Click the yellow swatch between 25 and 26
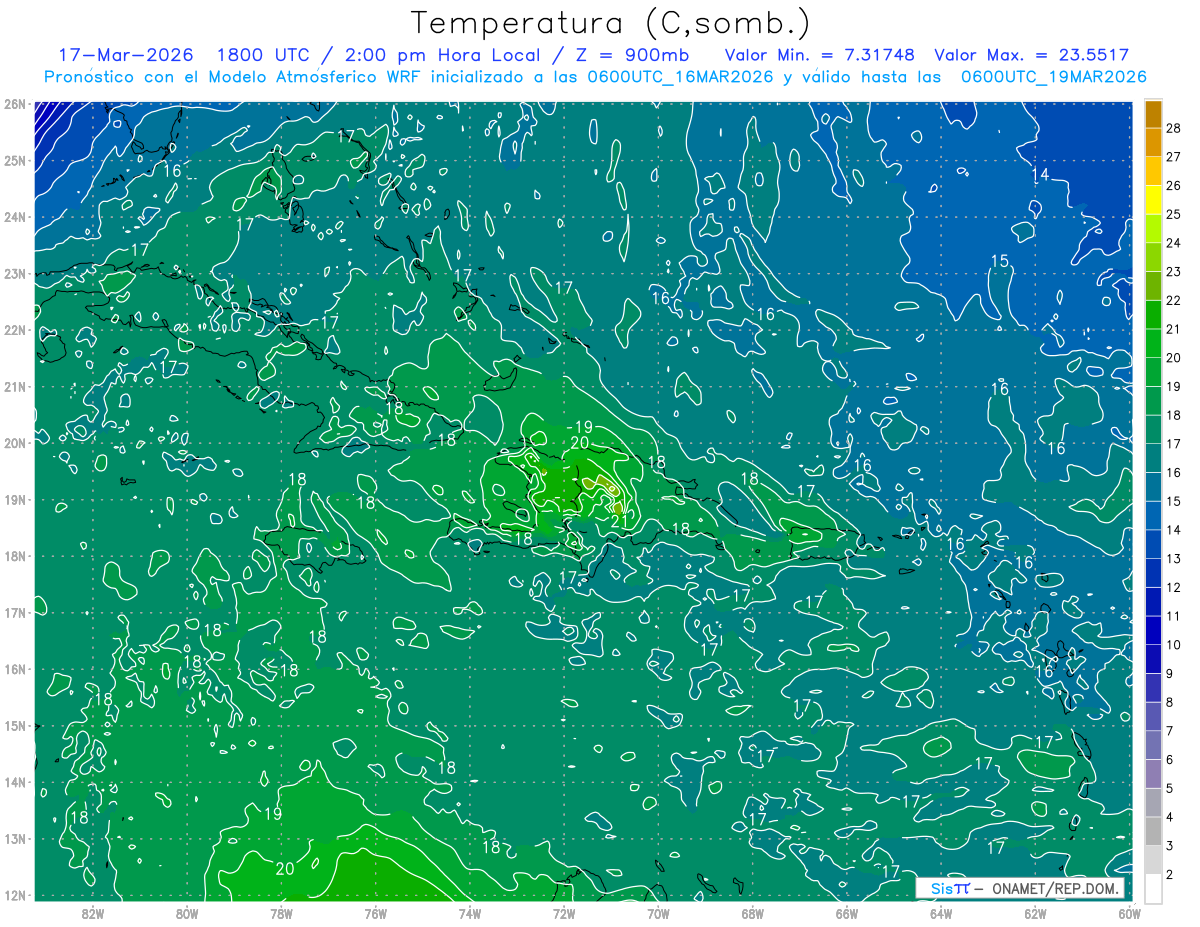The width and height of the screenshot is (1200, 927). pyautogui.click(x=1153, y=199)
